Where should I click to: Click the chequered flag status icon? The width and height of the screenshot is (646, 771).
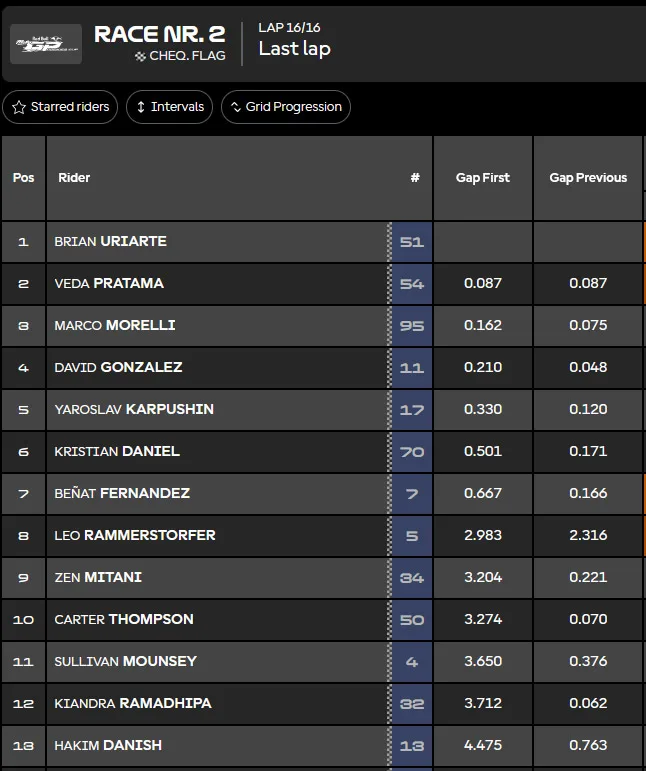point(140,57)
